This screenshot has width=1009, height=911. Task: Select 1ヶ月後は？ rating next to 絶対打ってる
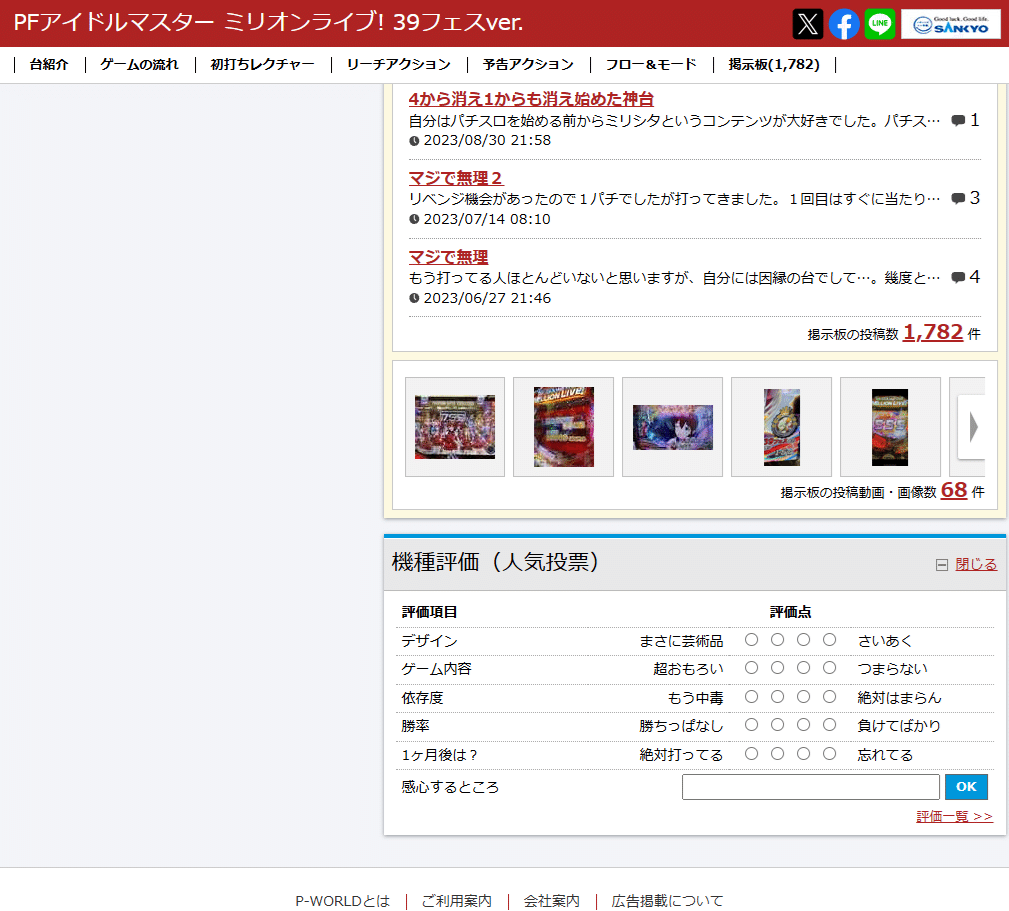point(751,753)
